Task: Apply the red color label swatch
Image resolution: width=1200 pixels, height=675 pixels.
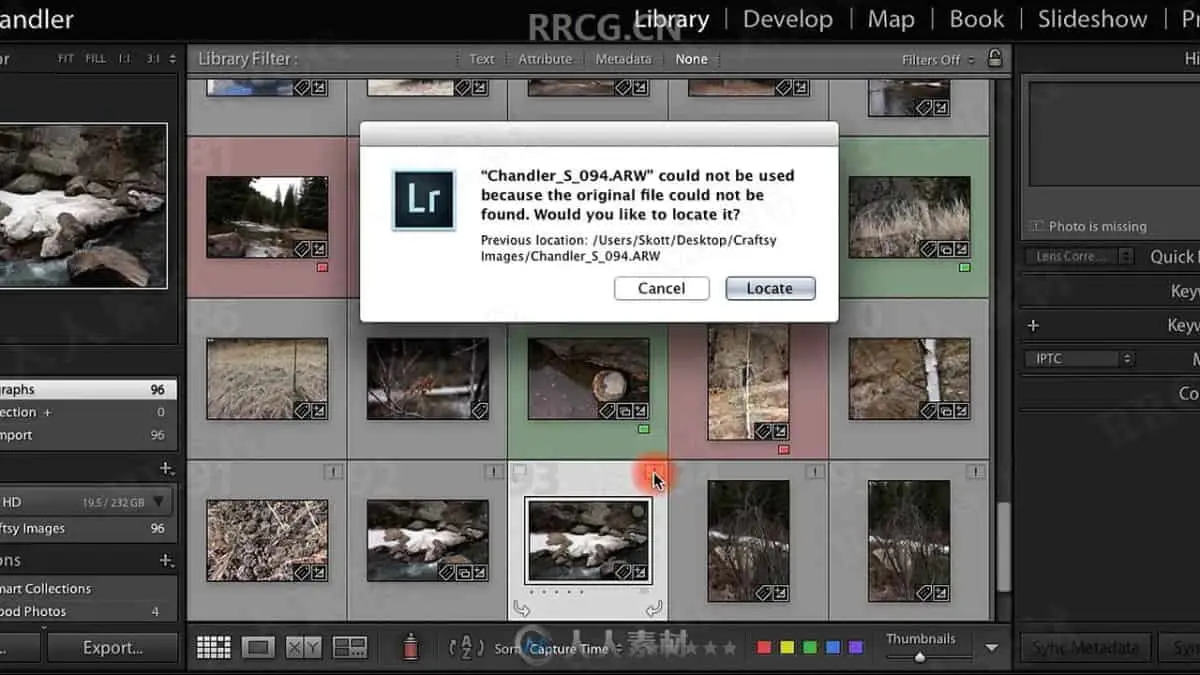Action: 764,648
